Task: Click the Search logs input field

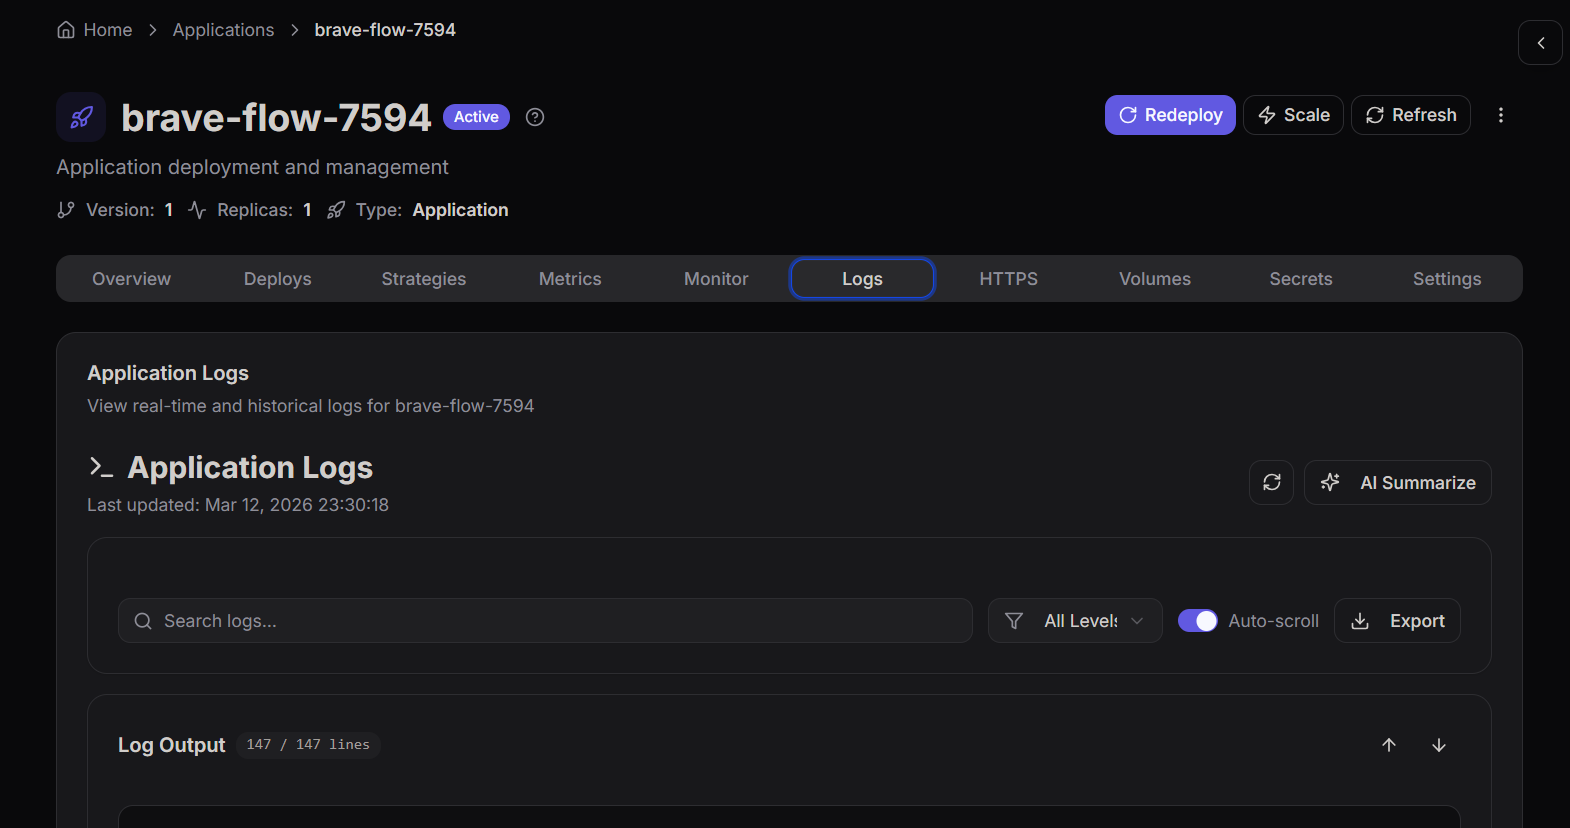Action: click(x=545, y=621)
